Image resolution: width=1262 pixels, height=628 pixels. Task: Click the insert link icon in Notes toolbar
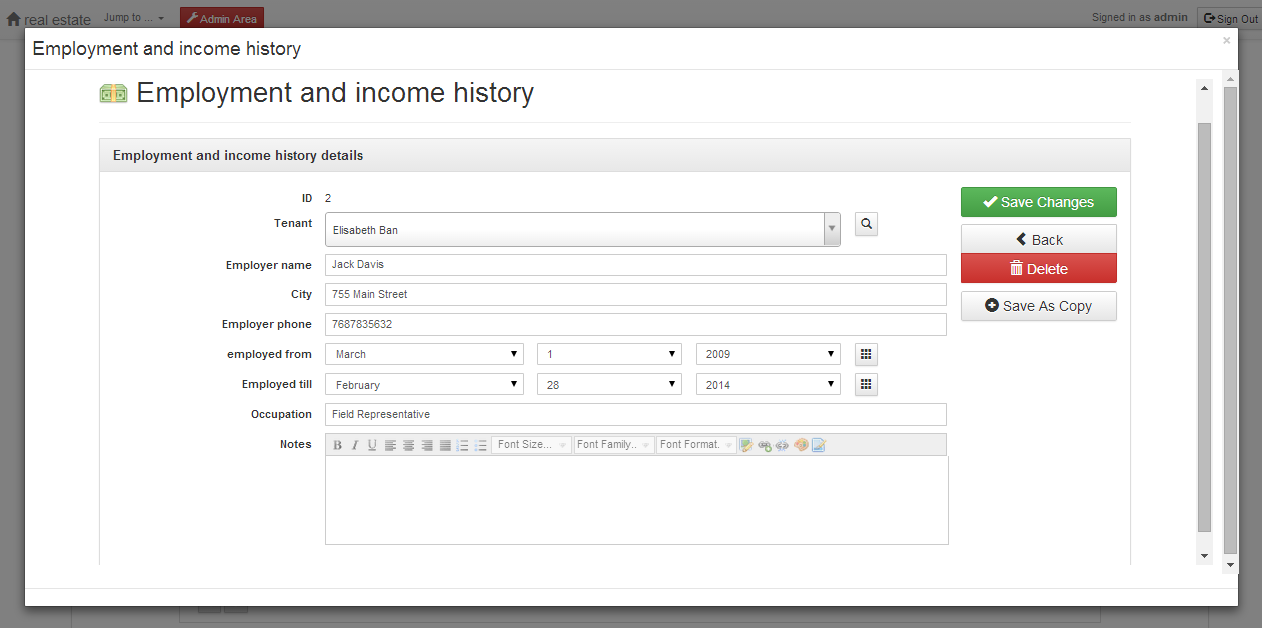pyautogui.click(x=764, y=445)
